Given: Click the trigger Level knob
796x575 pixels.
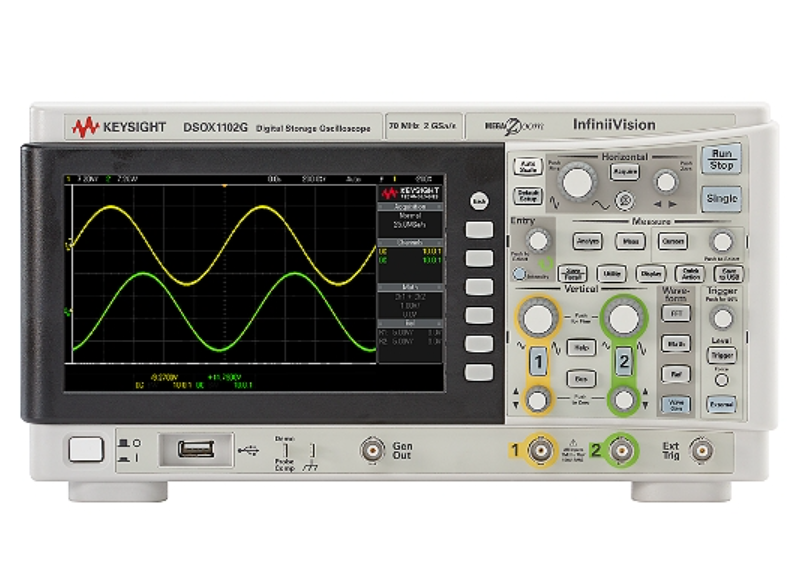Looking at the screenshot, I should point(722,319).
